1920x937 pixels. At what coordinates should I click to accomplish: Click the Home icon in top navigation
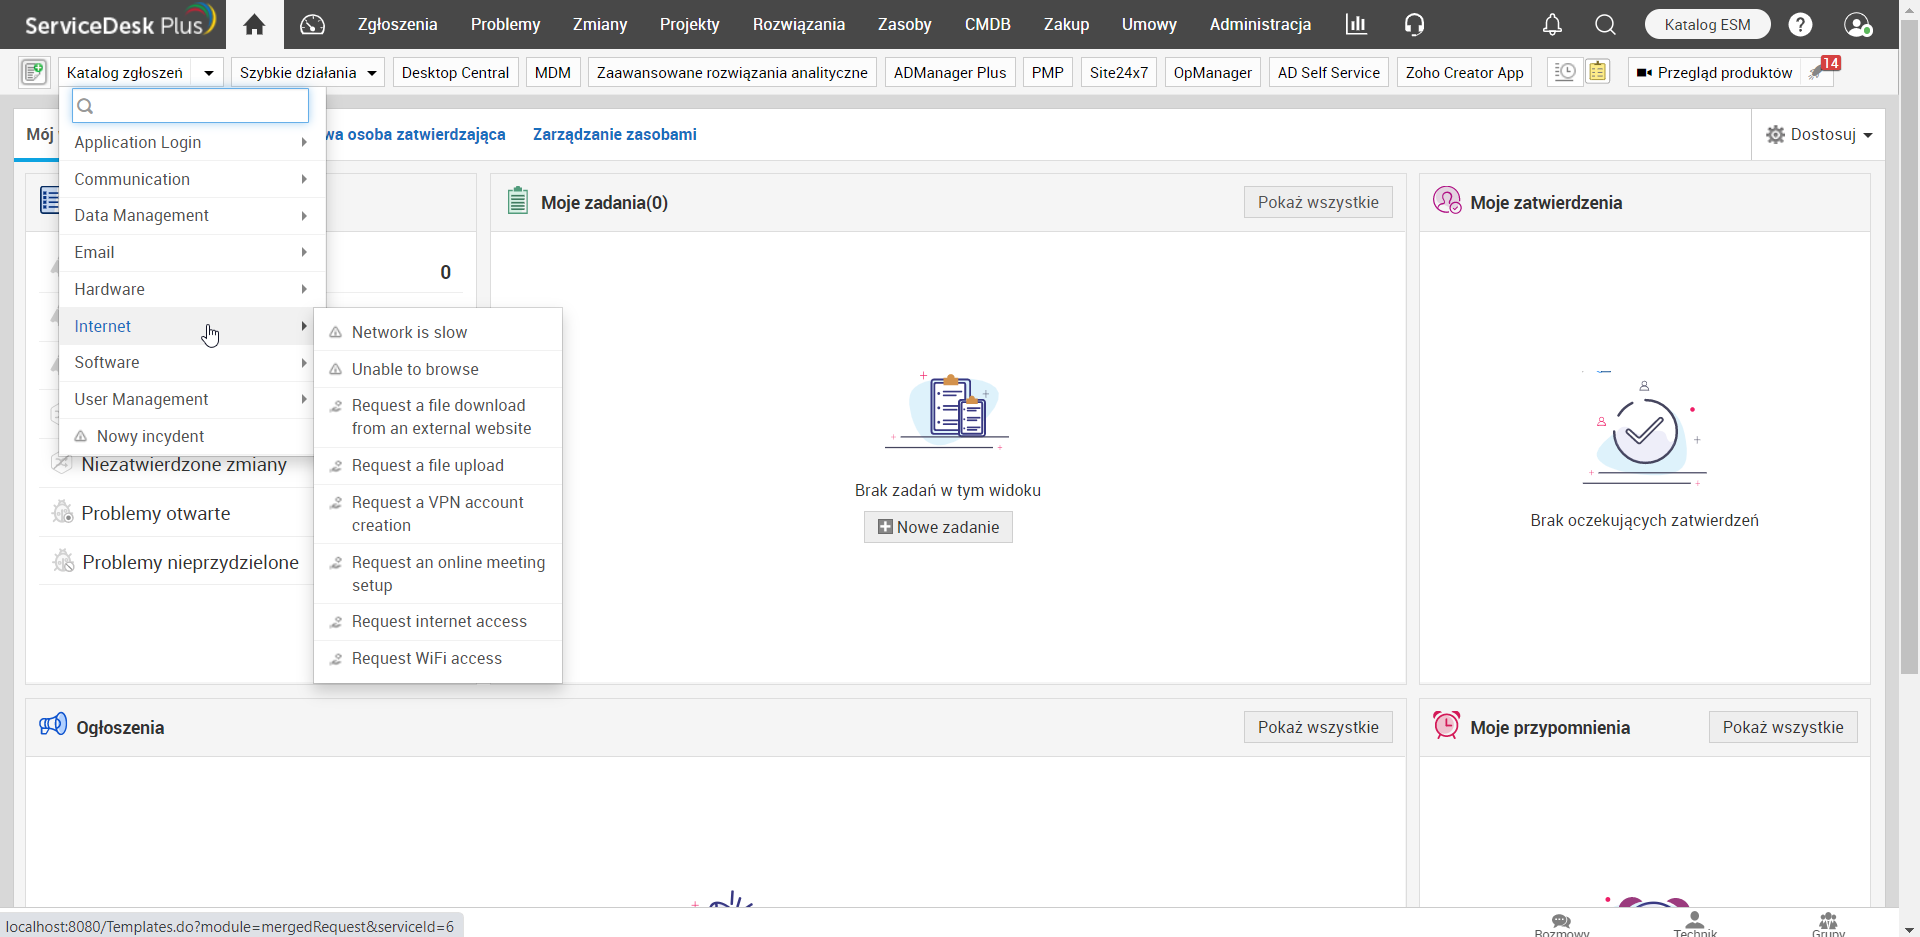click(254, 24)
